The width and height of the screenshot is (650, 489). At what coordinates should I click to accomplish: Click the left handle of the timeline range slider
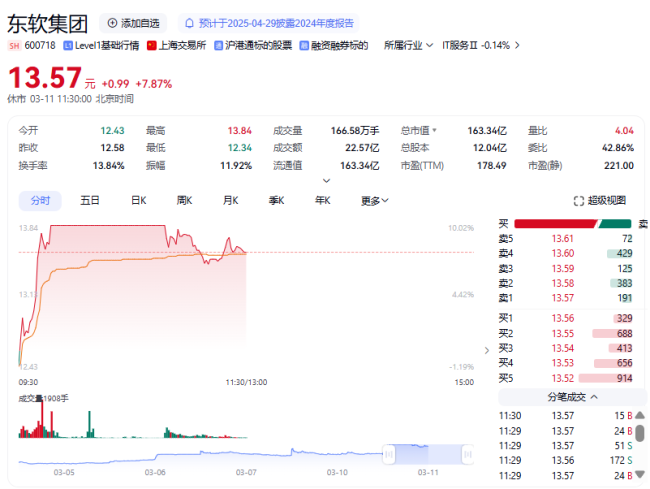[389, 455]
